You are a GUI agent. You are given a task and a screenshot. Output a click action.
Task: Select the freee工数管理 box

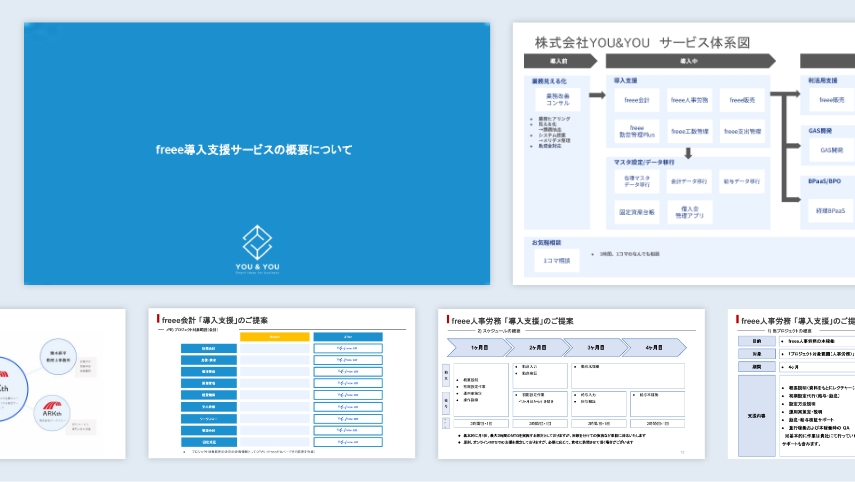(689, 131)
